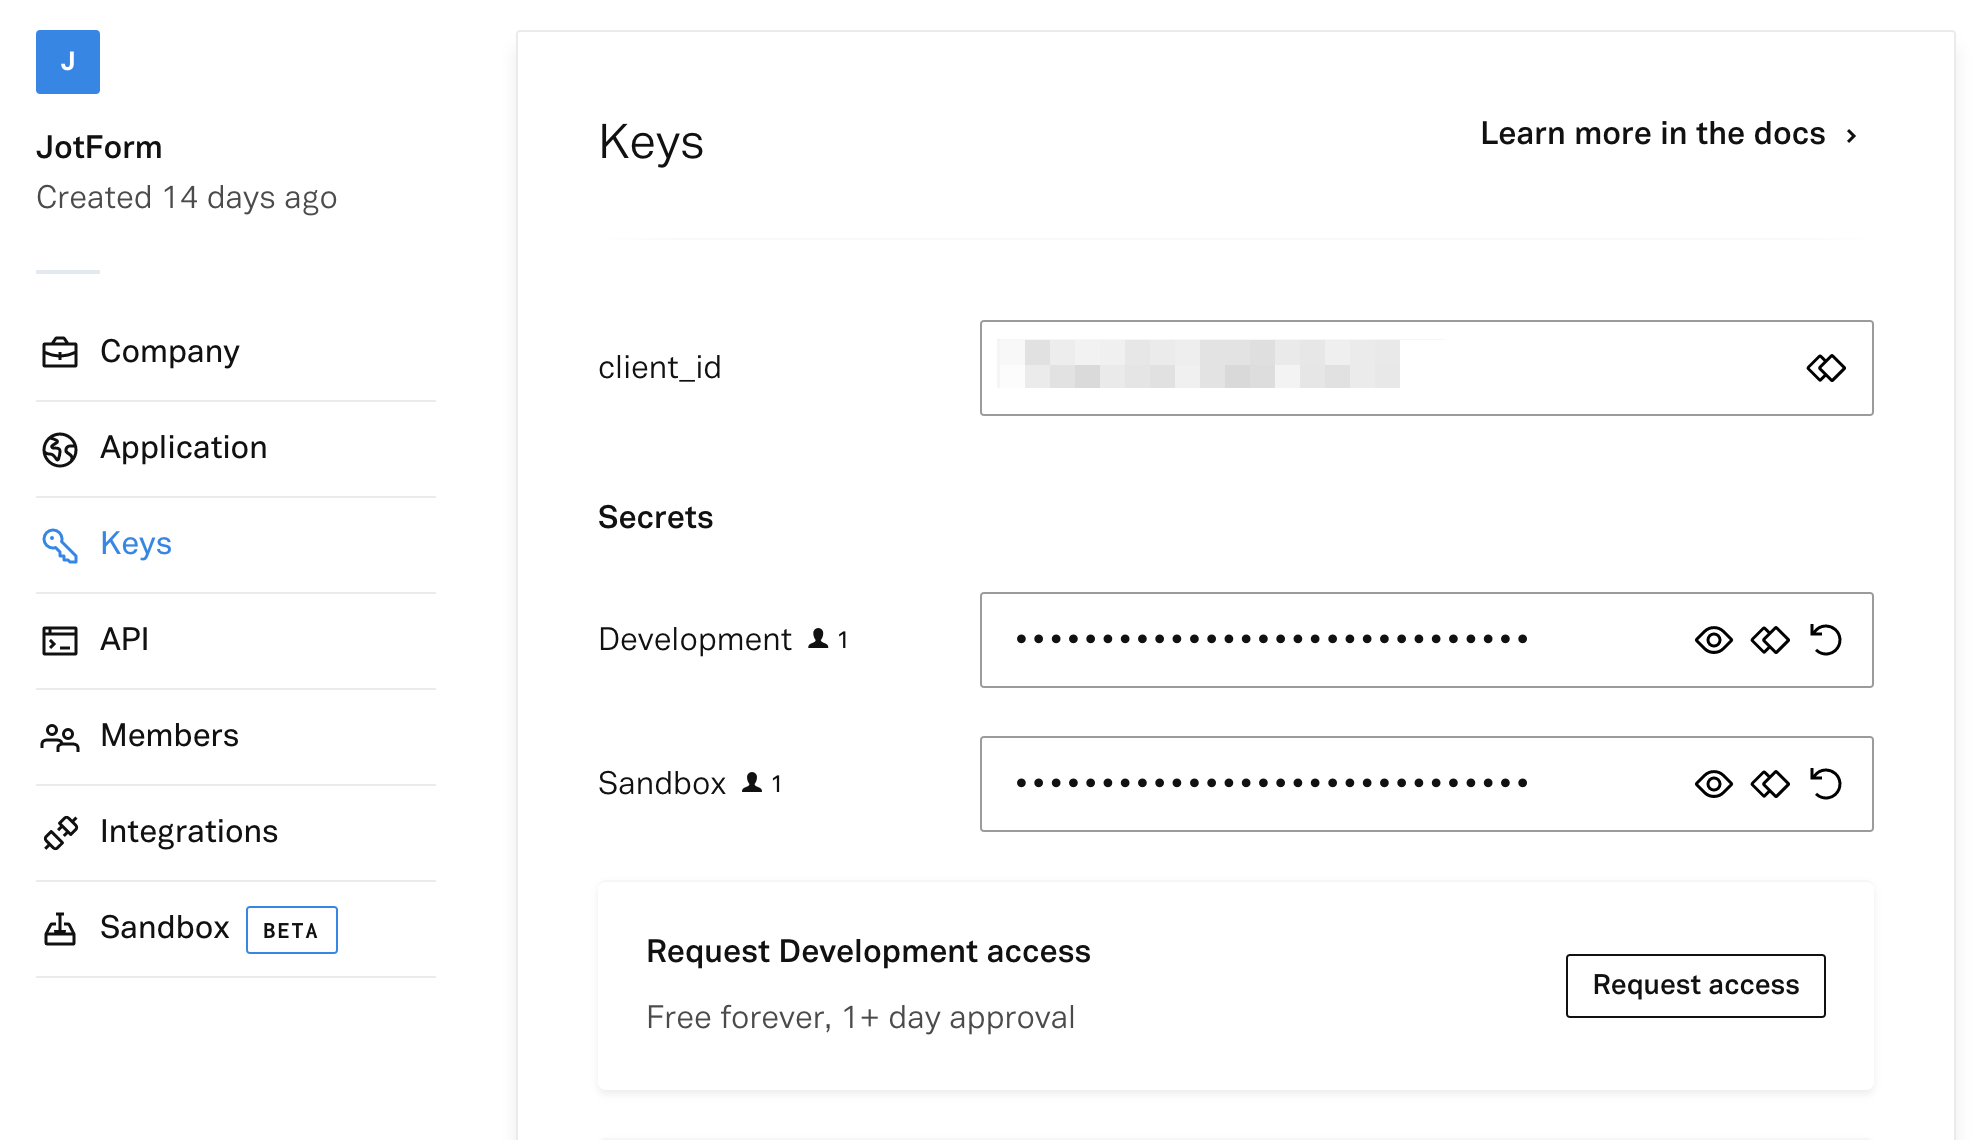Reveal the Development secret with eye icon
The height and width of the screenshot is (1140, 1980).
1714,640
